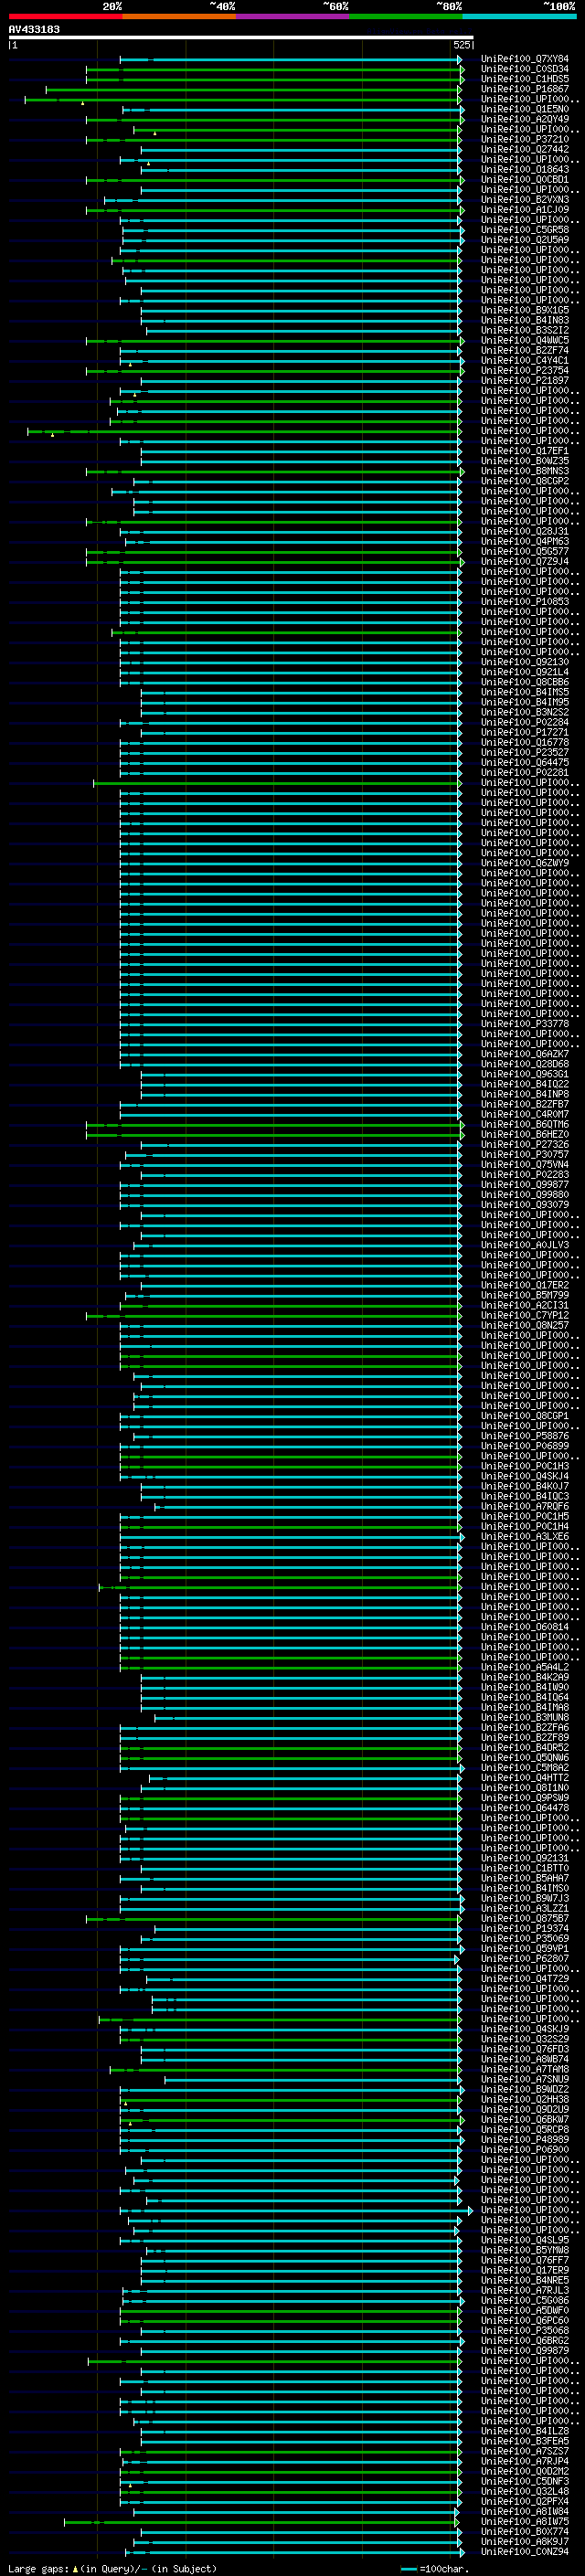Open hit UniRef100_Q1E5N0
Image resolution: width=585 pixels, height=2576 pixels.
525,109
